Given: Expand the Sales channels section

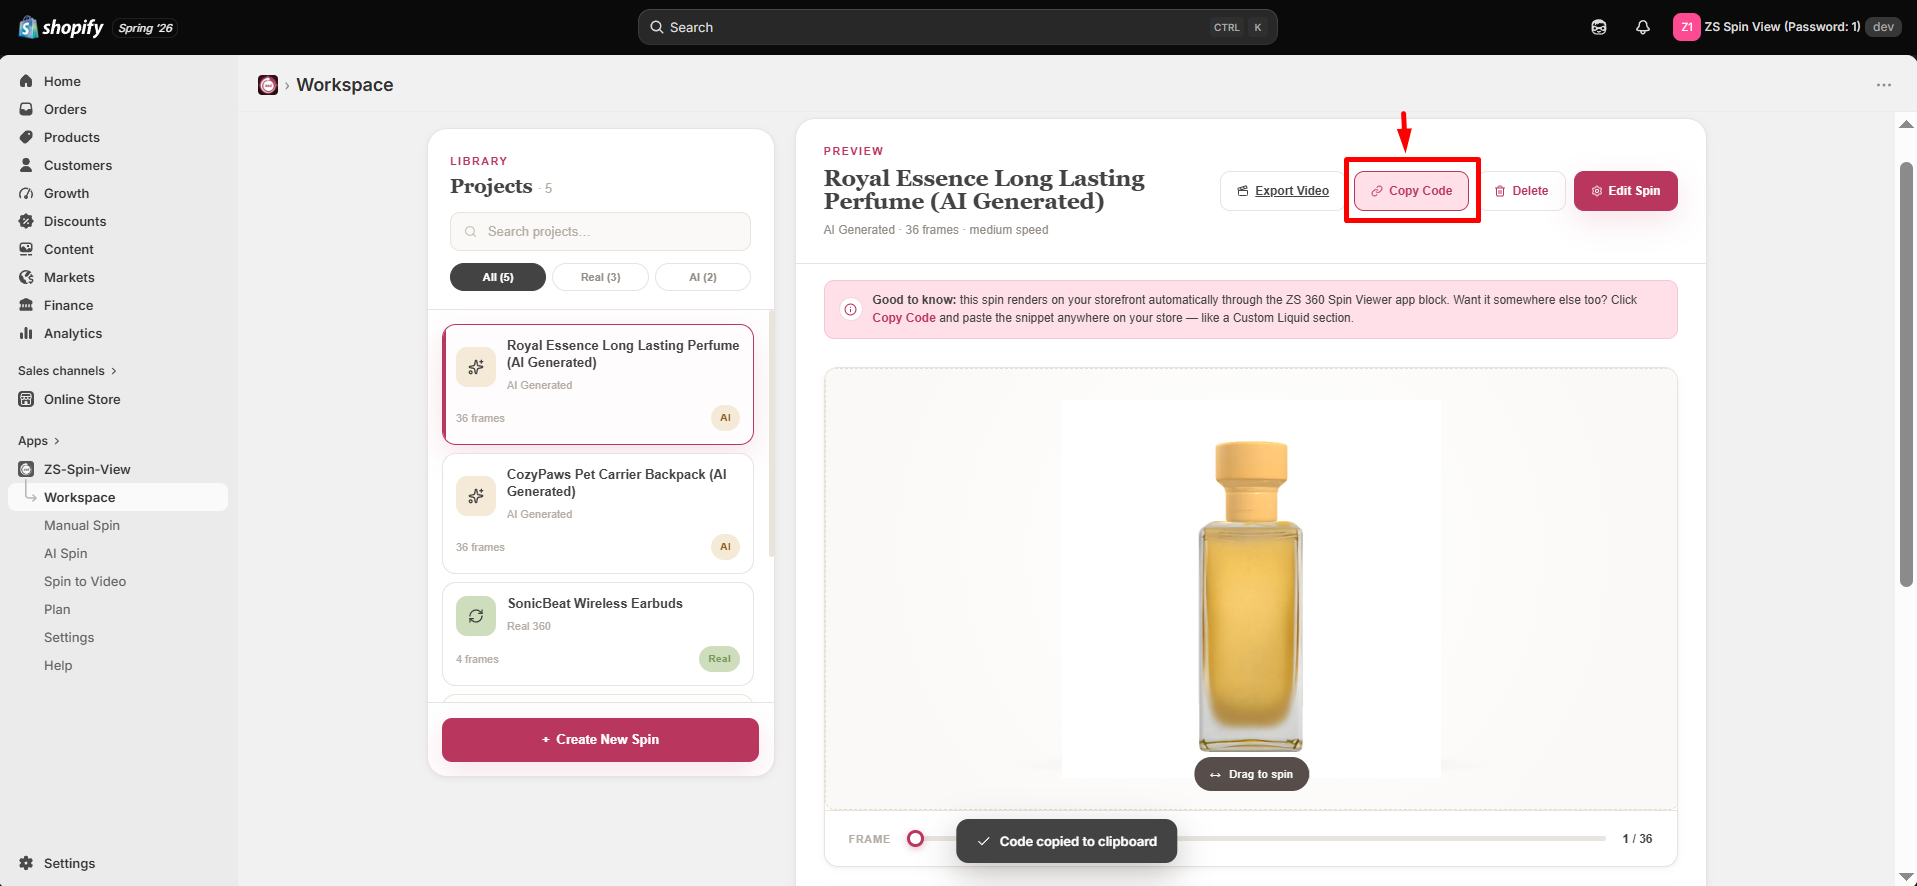Looking at the screenshot, I should tap(67, 371).
